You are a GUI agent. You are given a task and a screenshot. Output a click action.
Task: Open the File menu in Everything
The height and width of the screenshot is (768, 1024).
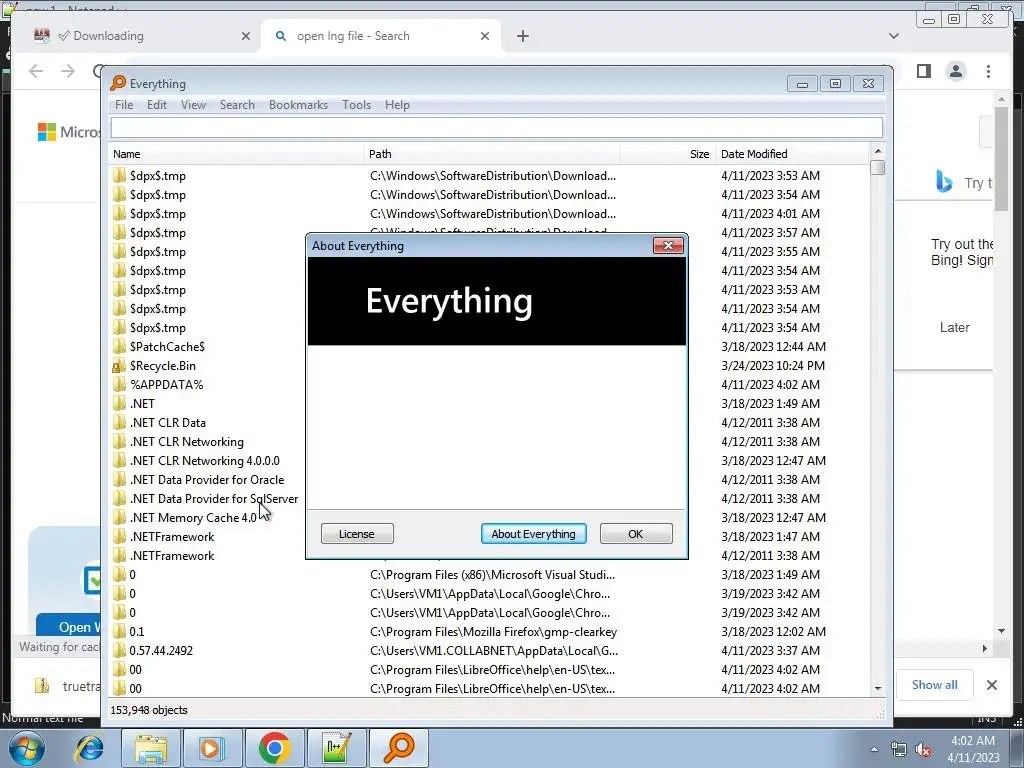pyautogui.click(x=123, y=104)
